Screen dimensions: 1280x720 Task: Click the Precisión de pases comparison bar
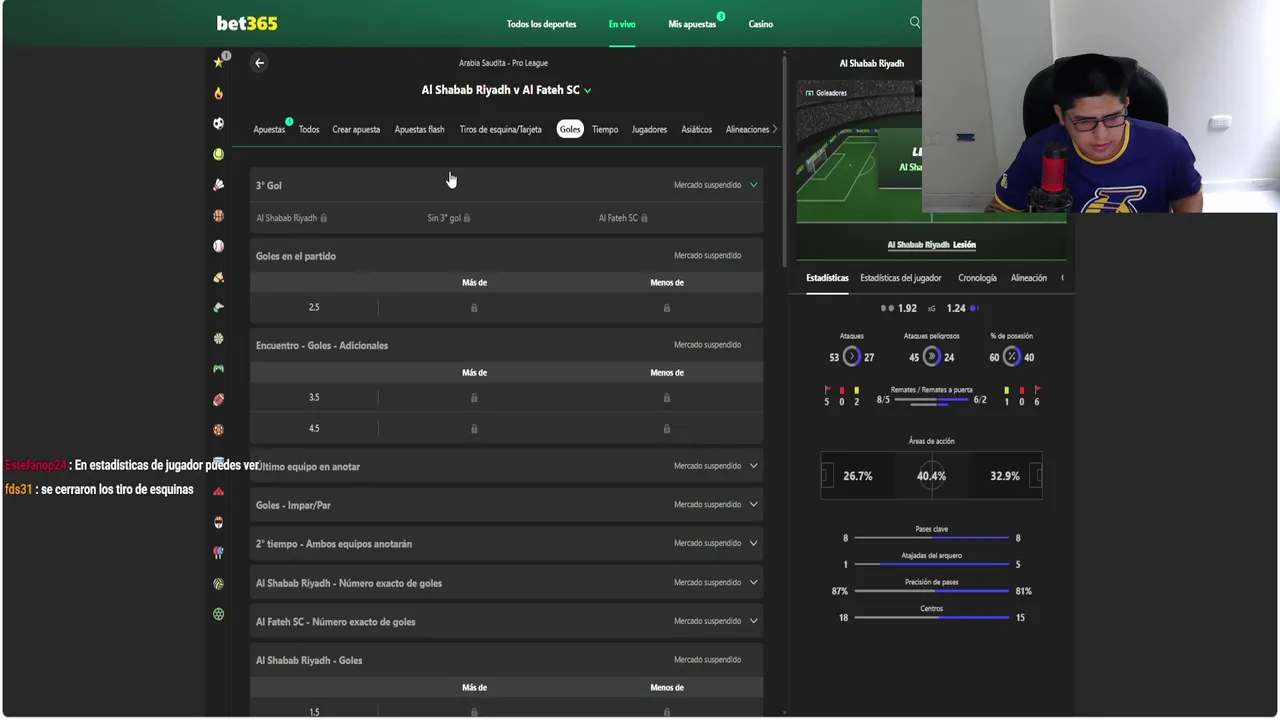pos(931,591)
